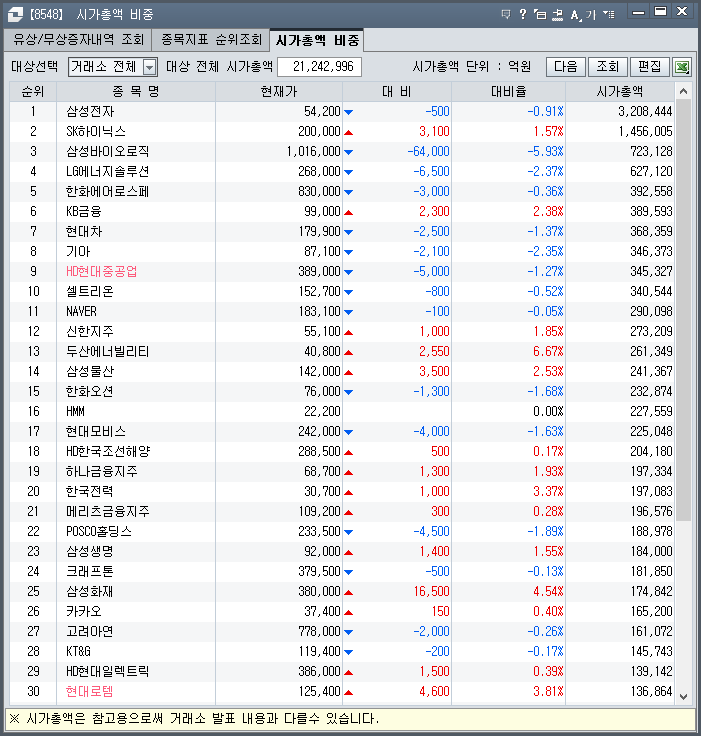701x736 pixels.
Task: Select the 삼성전자 row name
Action: [x=90, y=112]
